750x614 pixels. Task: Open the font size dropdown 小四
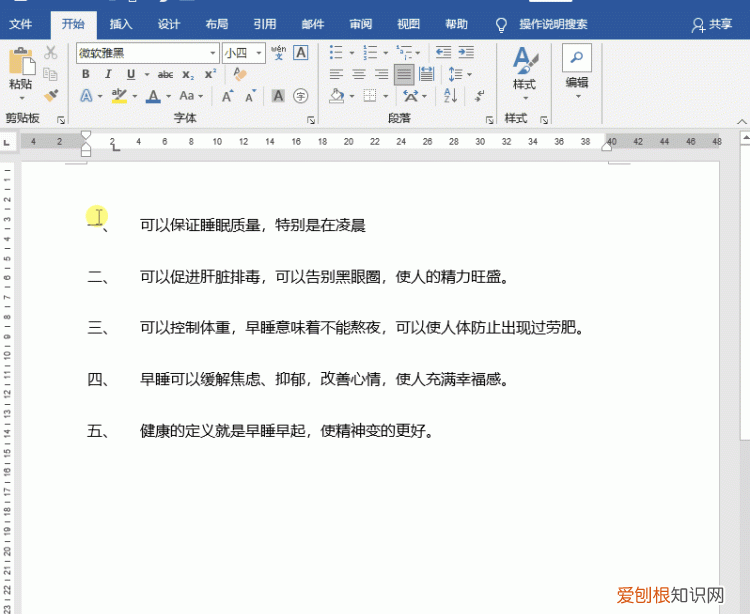pyautogui.click(x=258, y=53)
